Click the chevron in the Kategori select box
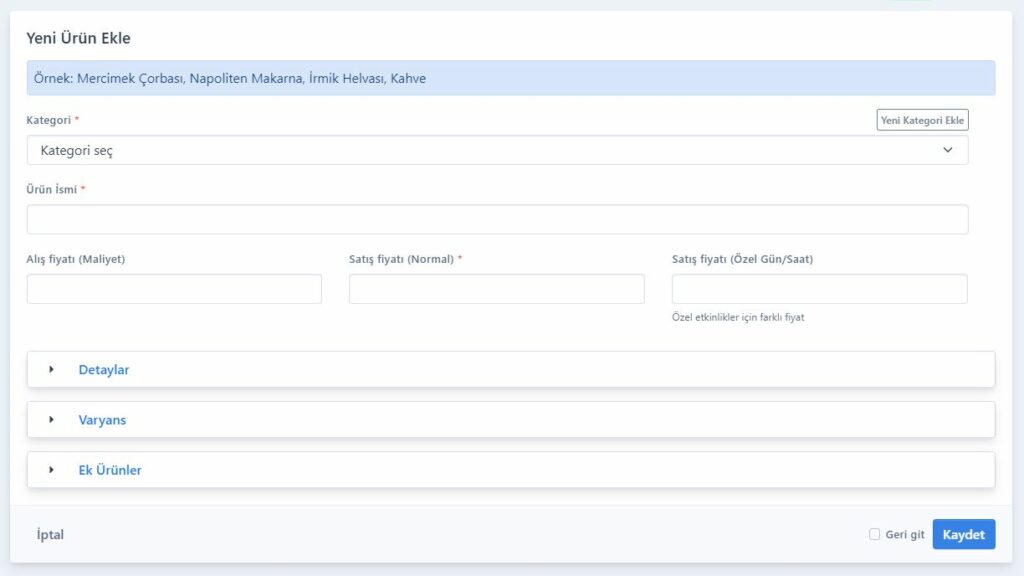This screenshot has width=1024, height=576. [947, 150]
